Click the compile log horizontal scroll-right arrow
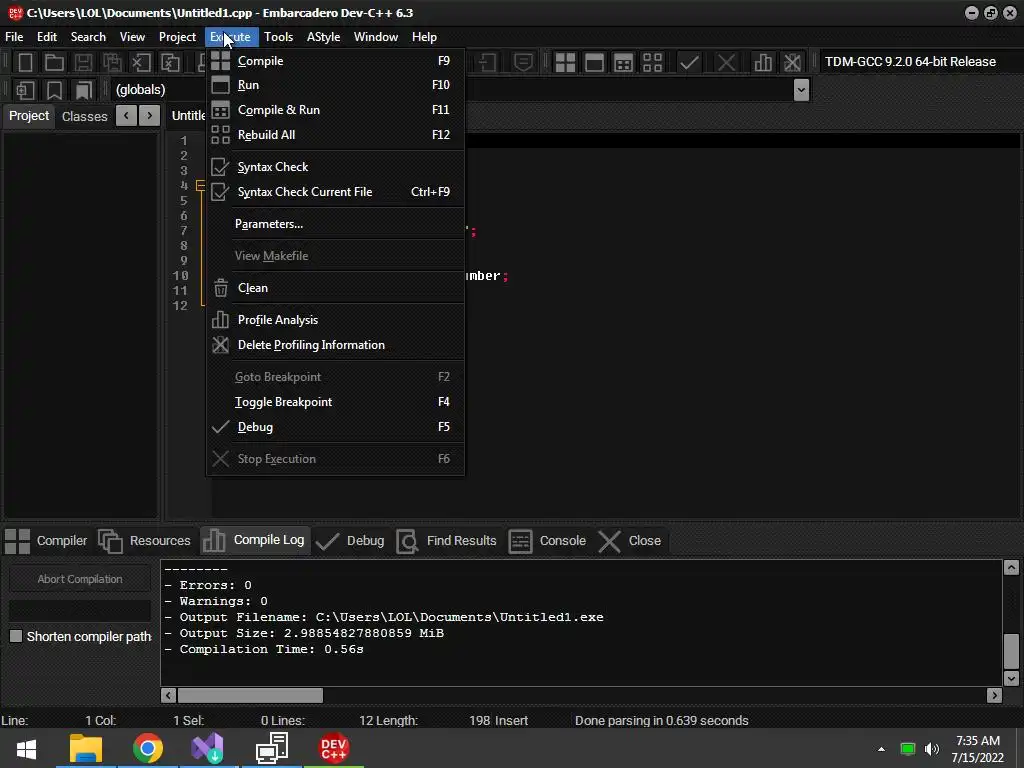 tap(994, 696)
